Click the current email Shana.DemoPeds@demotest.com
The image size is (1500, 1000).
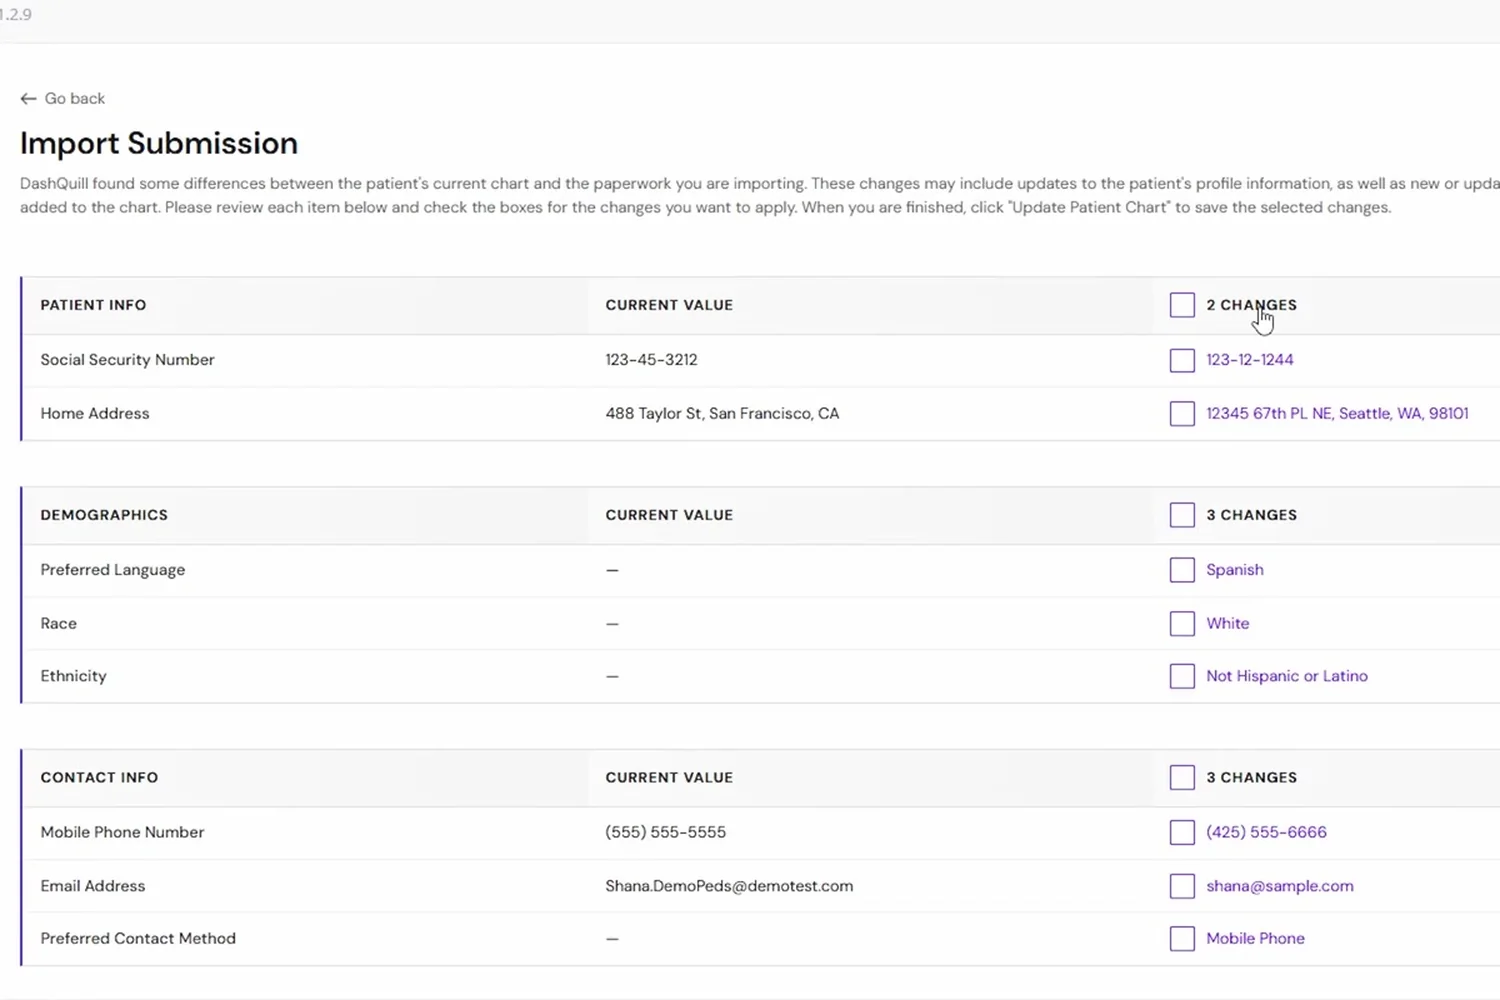point(729,887)
